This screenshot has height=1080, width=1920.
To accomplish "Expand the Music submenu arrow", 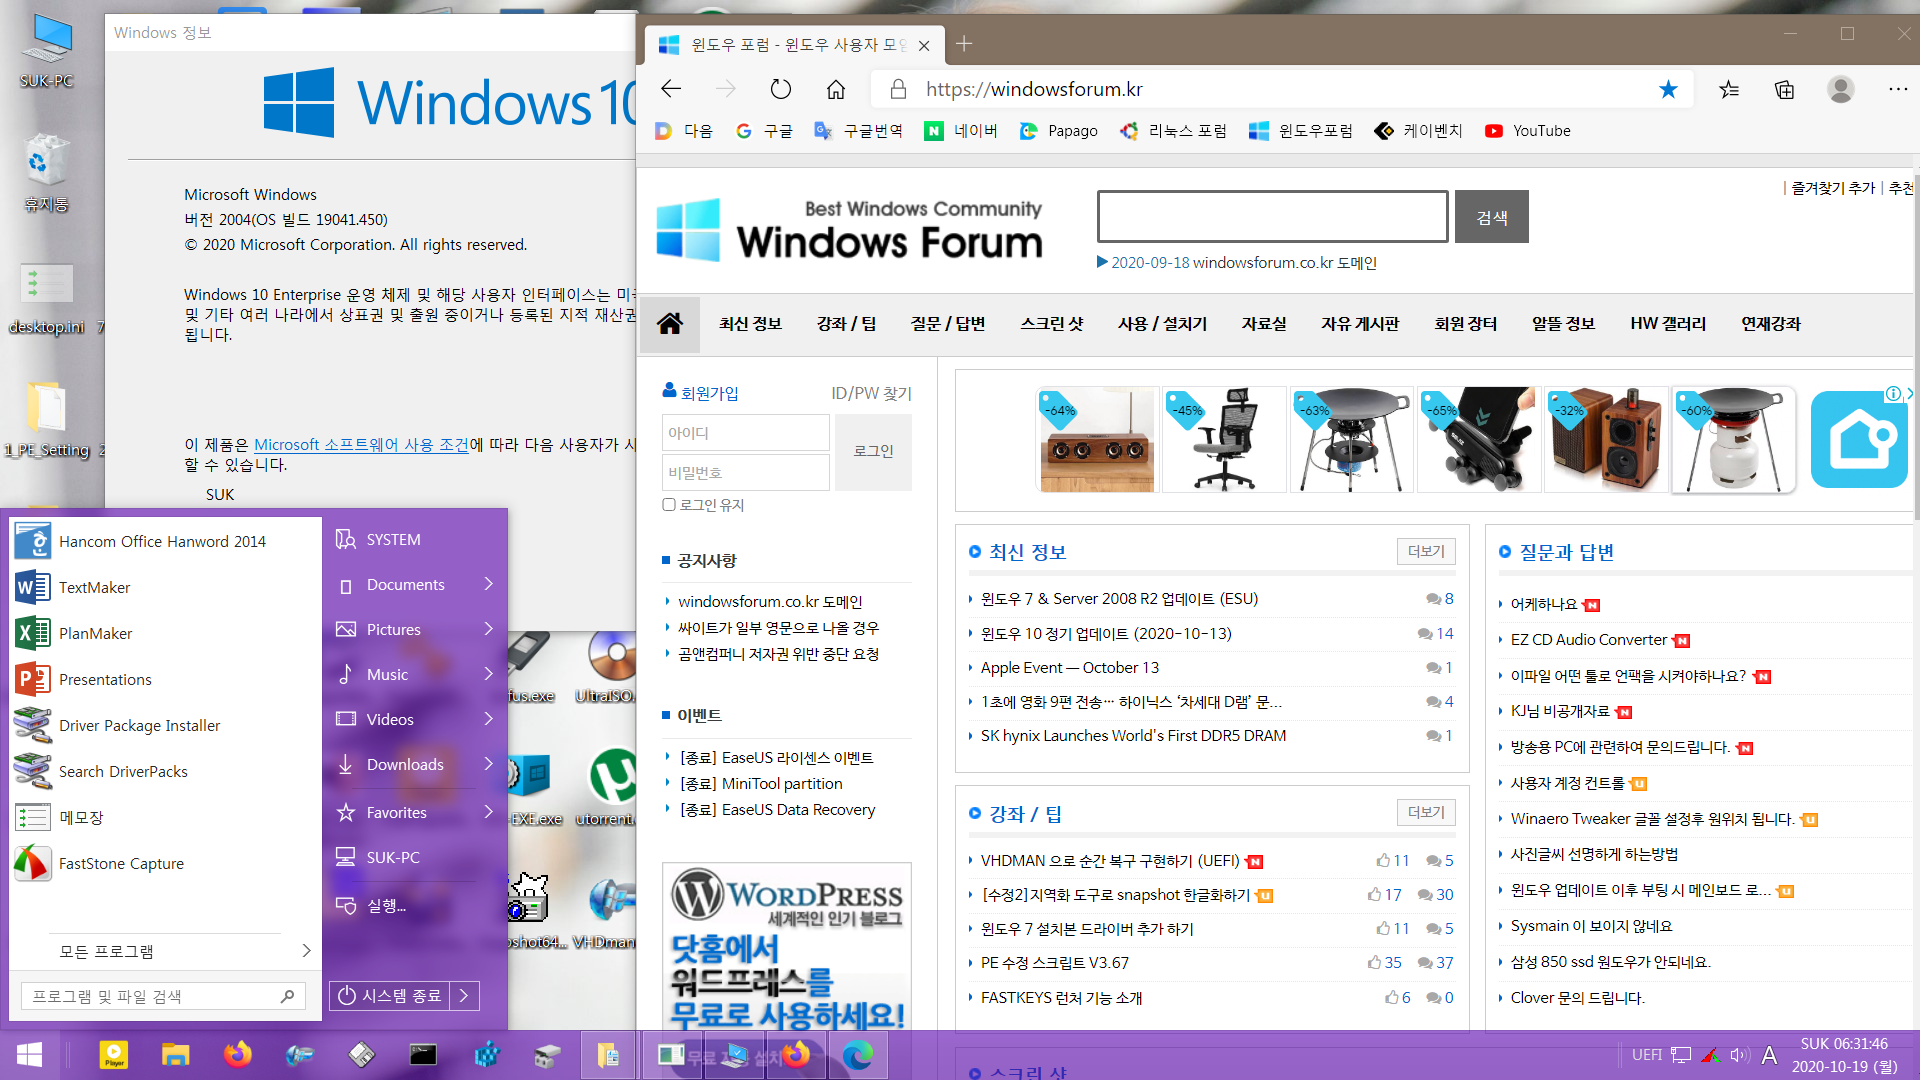I will point(489,674).
